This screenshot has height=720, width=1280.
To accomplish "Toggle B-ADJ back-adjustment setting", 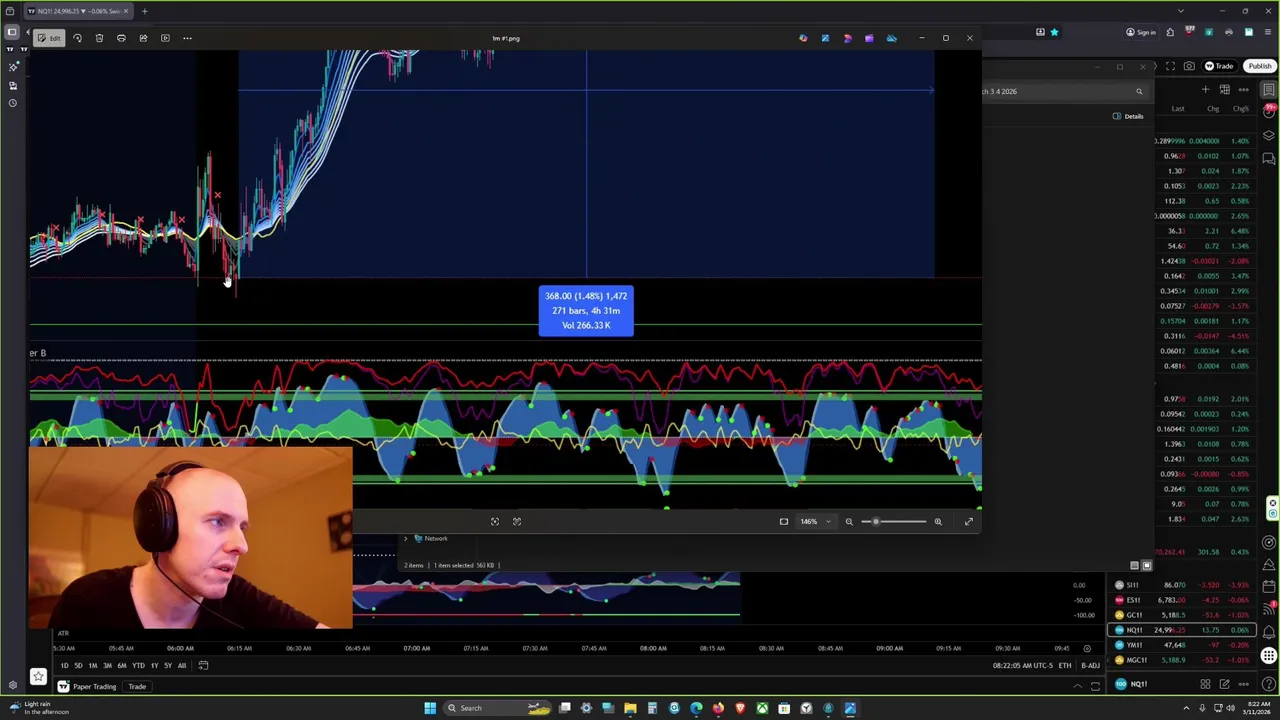I will tap(1091, 666).
